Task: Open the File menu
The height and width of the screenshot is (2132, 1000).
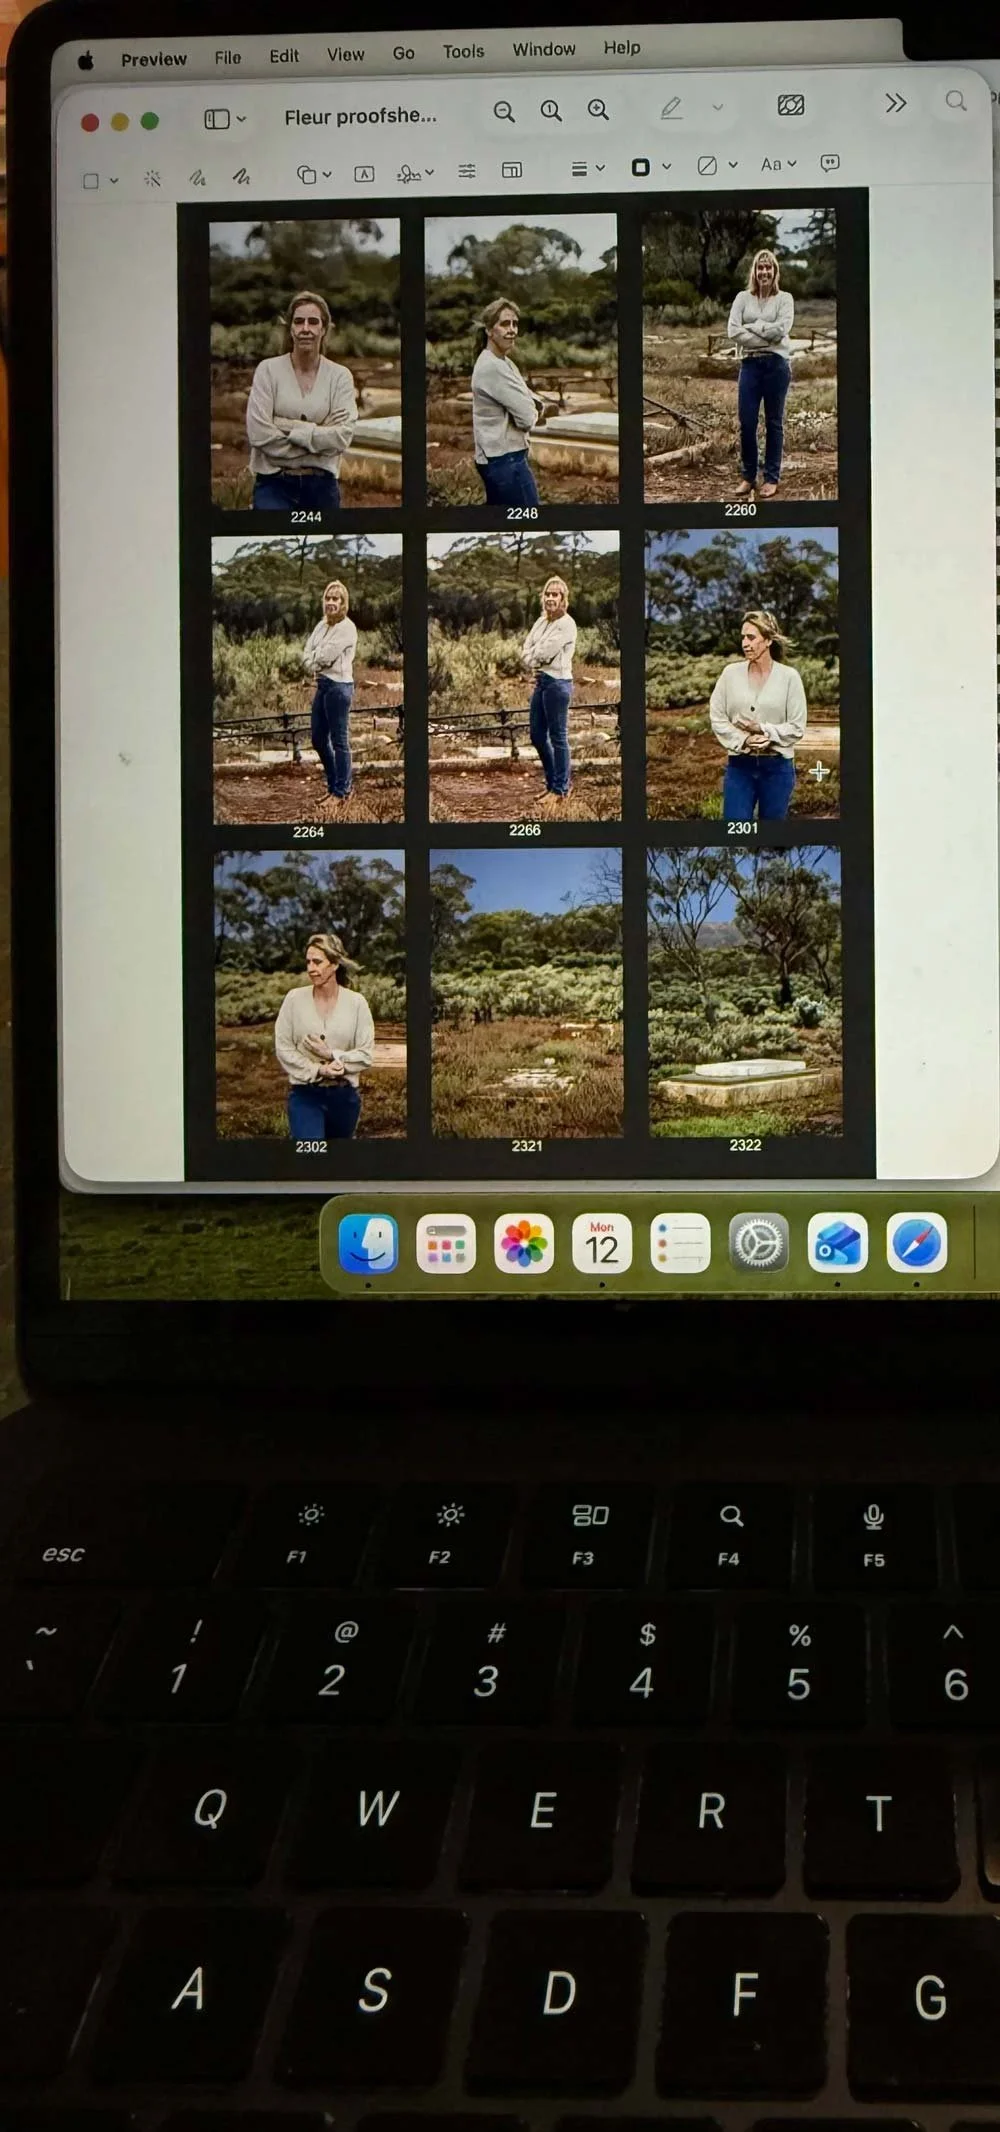Action: pos(228,57)
